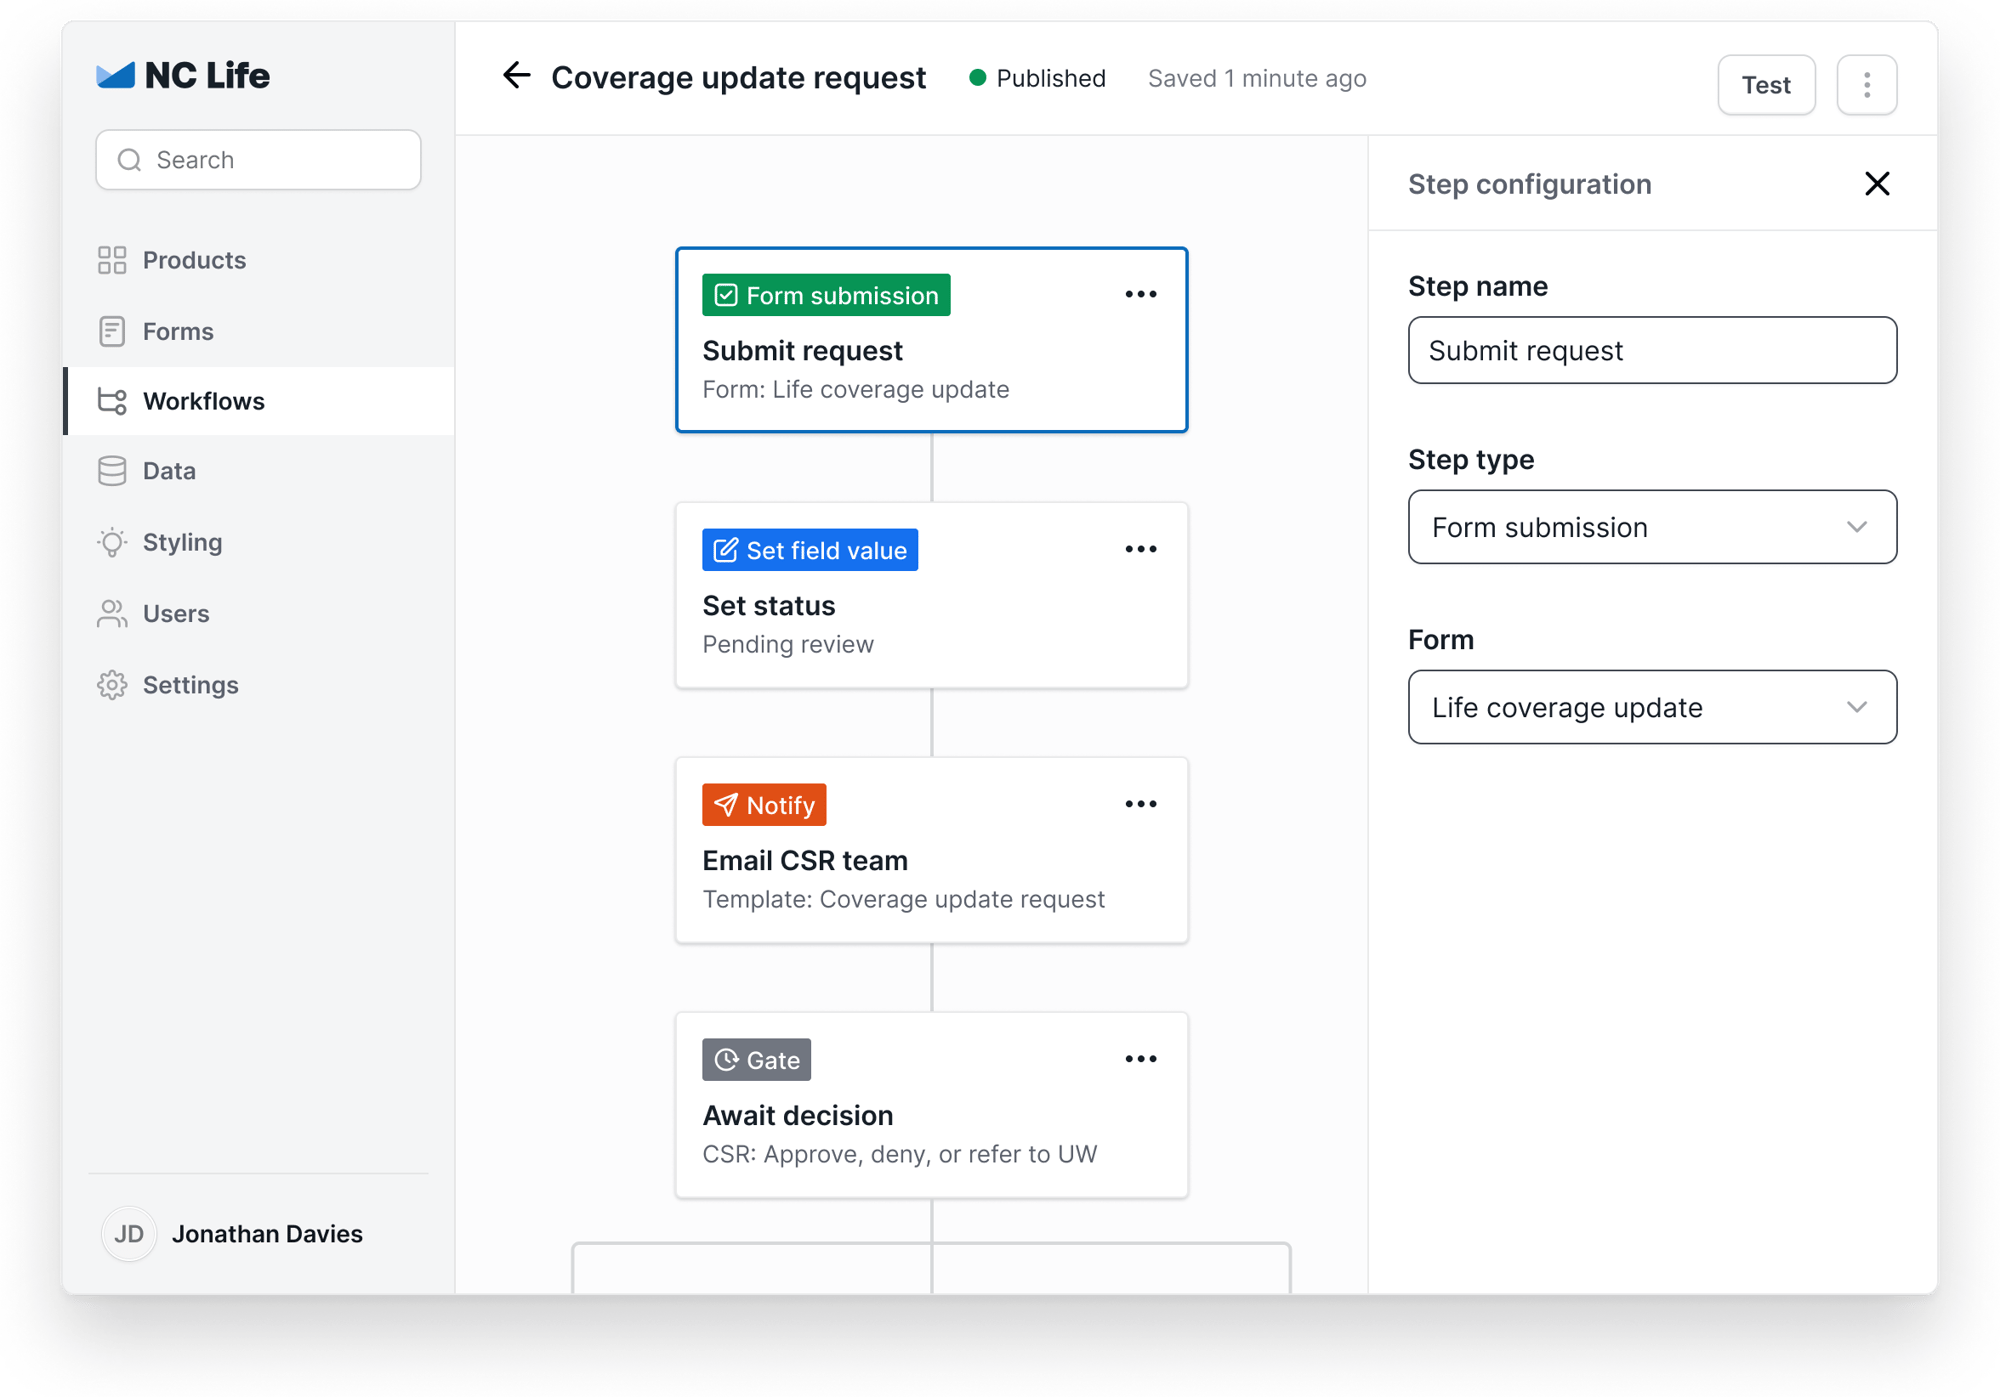Select the Email CSR team step card
Image resolution: width=2000 pixels, height=1397 pixels.
pos(931,850)
